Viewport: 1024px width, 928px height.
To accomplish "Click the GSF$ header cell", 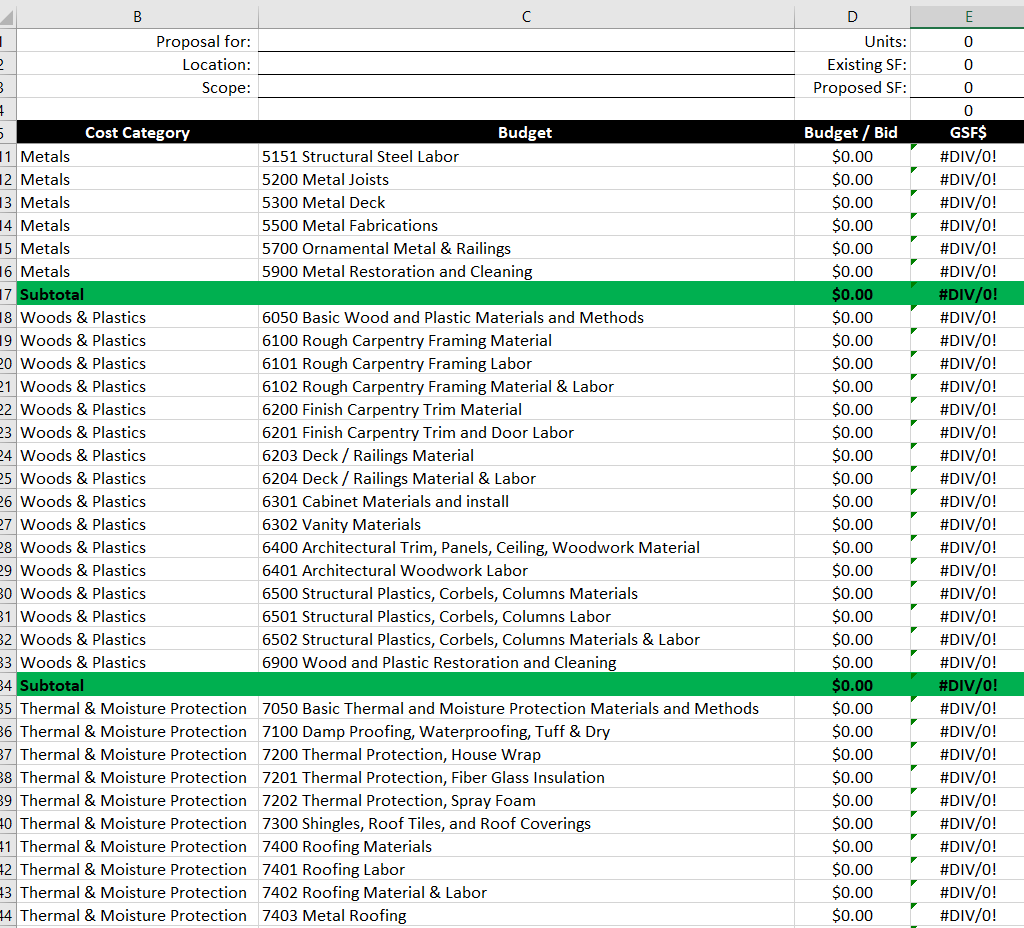I will tap(967, 133).
